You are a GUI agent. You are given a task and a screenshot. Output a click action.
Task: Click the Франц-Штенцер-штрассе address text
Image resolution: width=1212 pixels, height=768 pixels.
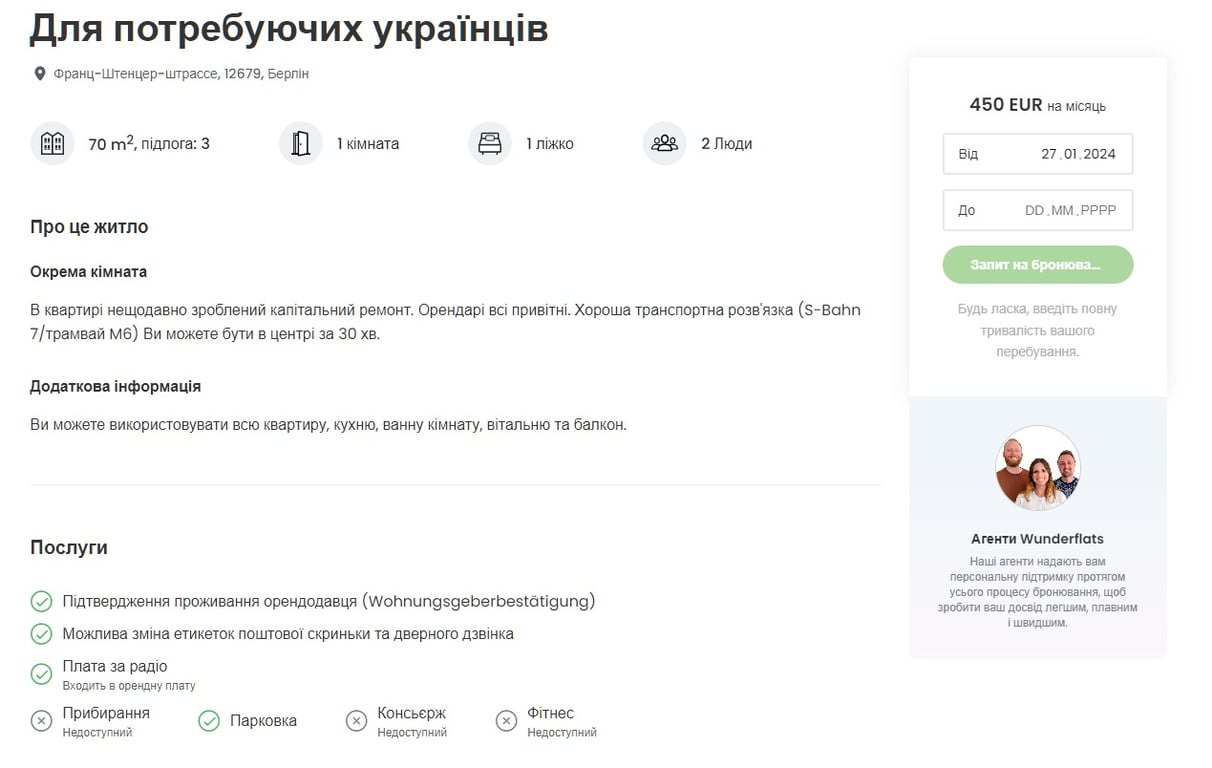click(181, 74)
